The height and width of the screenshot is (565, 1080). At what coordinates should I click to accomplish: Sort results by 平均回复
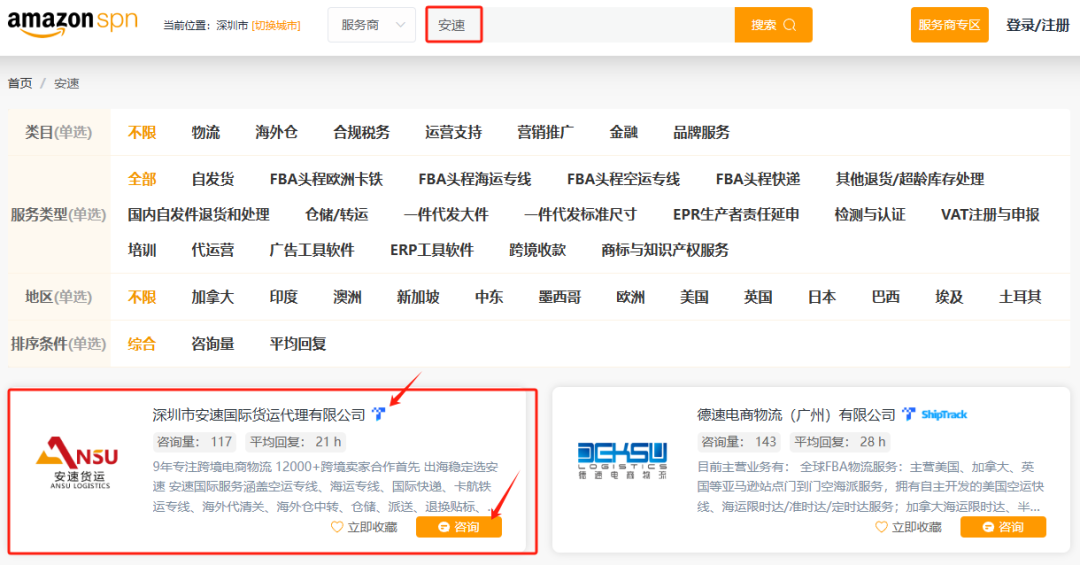(298, 344)
